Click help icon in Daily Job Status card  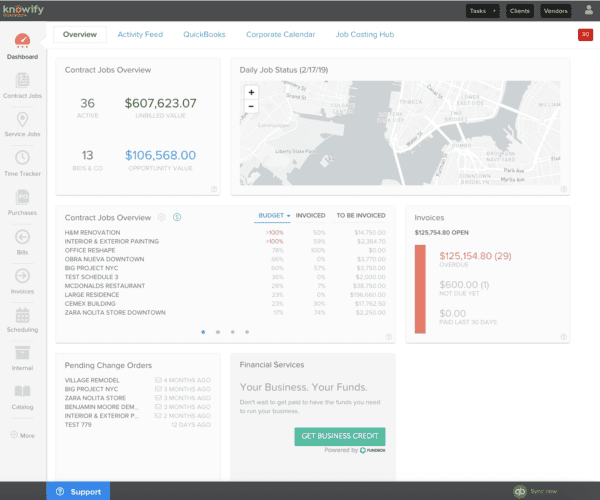pyautogui.click(x=563, y=189)
